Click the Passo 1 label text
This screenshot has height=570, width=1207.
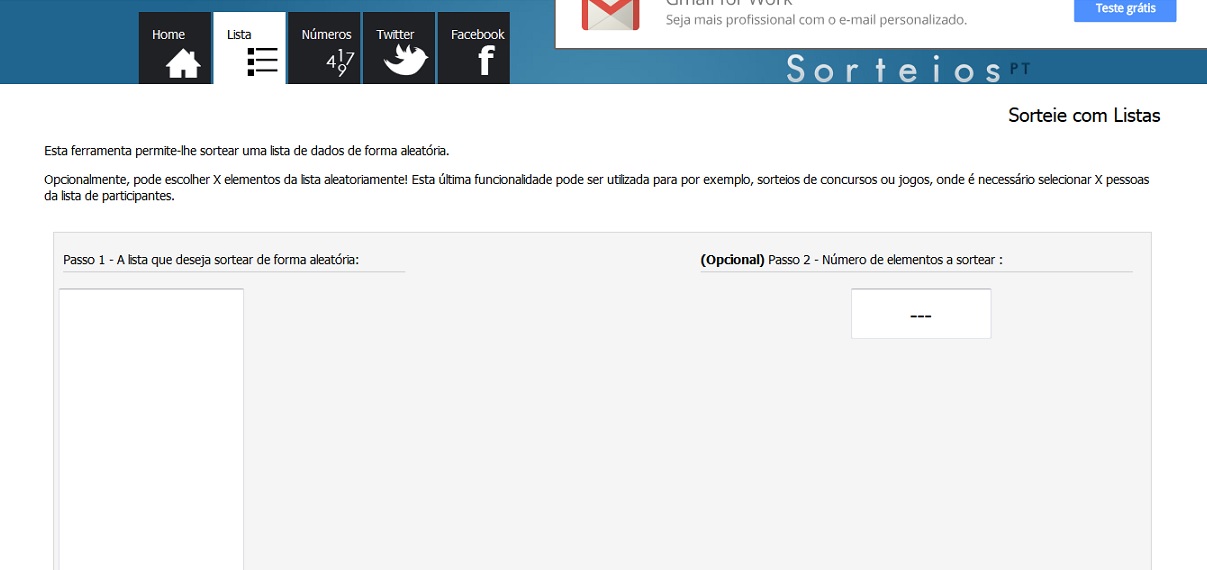pos(211,260)
